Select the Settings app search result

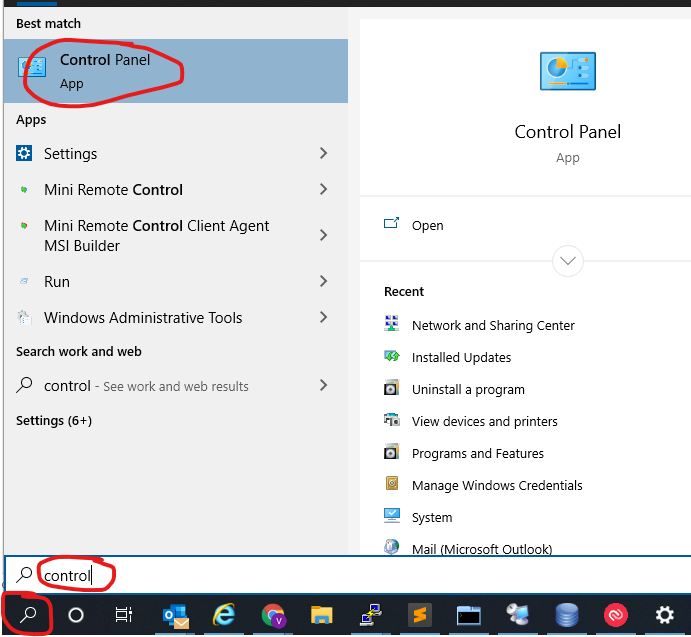pyautogui.click(x=175, y=153)
